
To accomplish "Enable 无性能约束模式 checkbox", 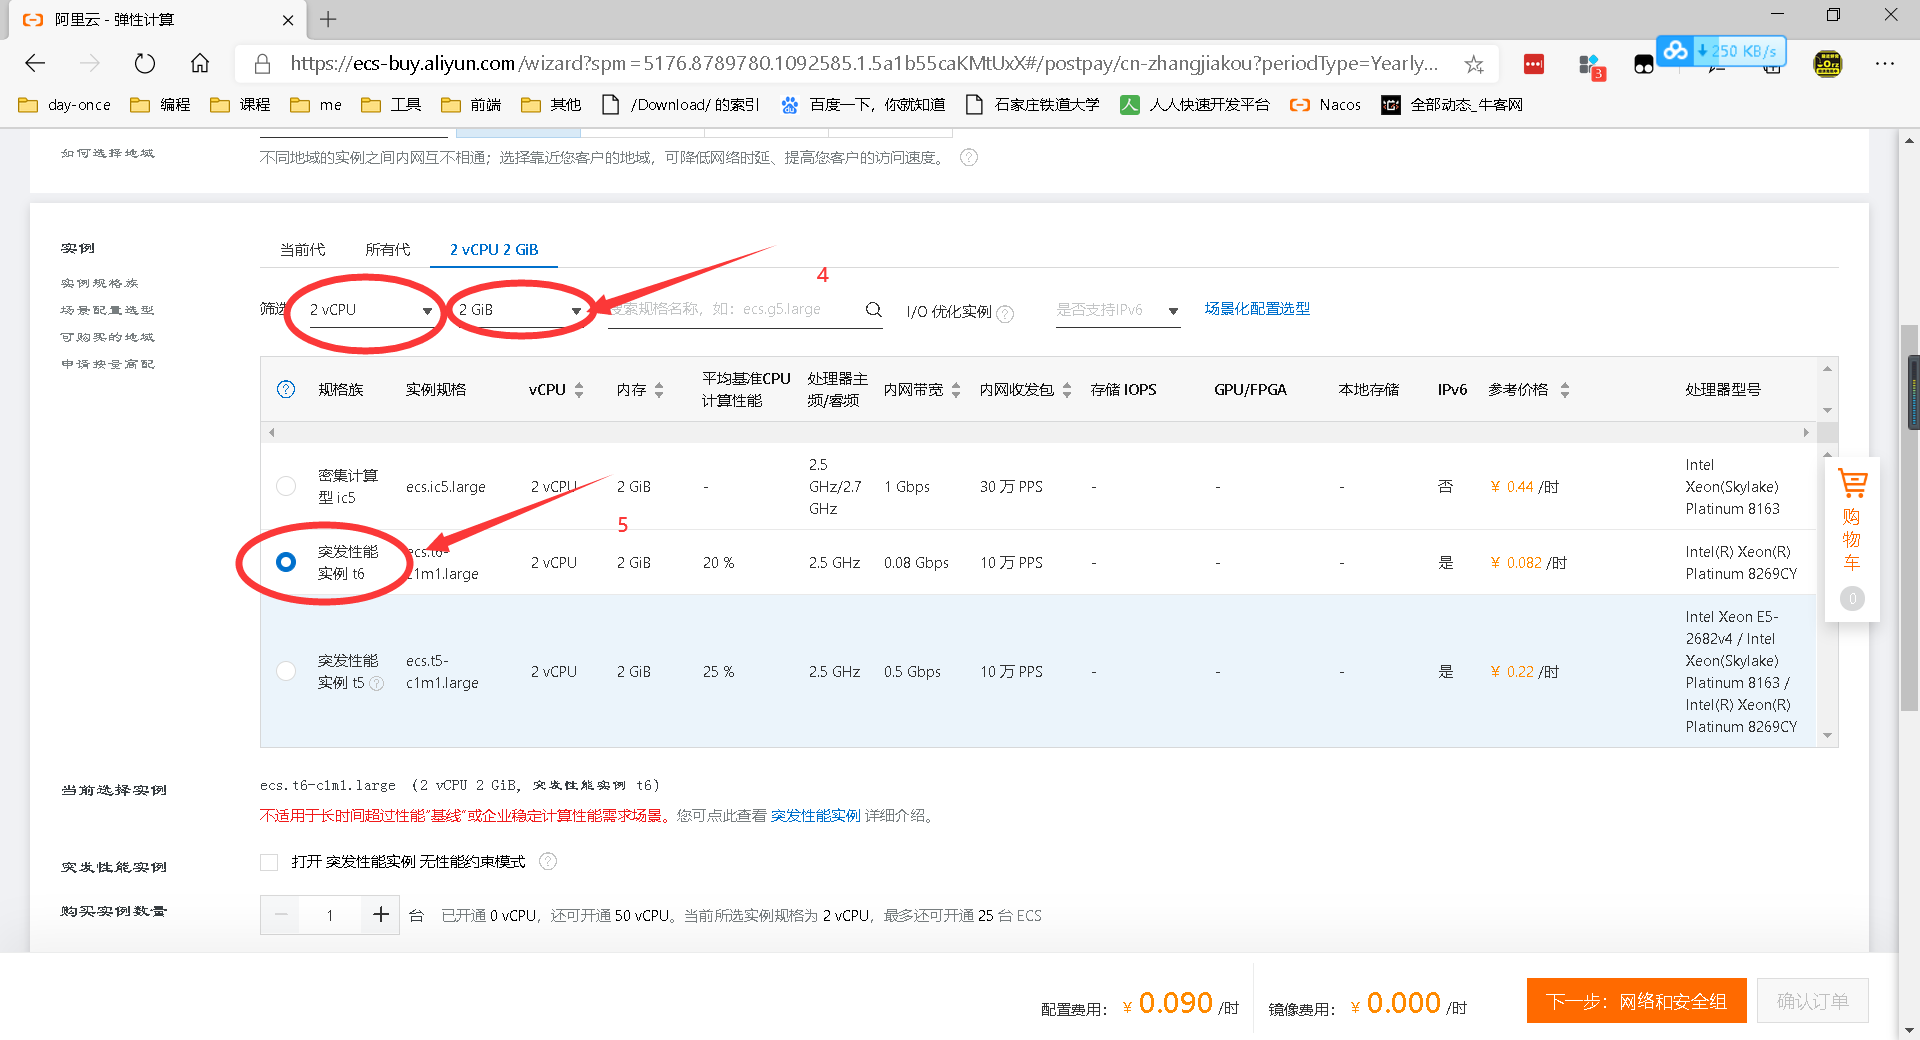I will point(269,862).
